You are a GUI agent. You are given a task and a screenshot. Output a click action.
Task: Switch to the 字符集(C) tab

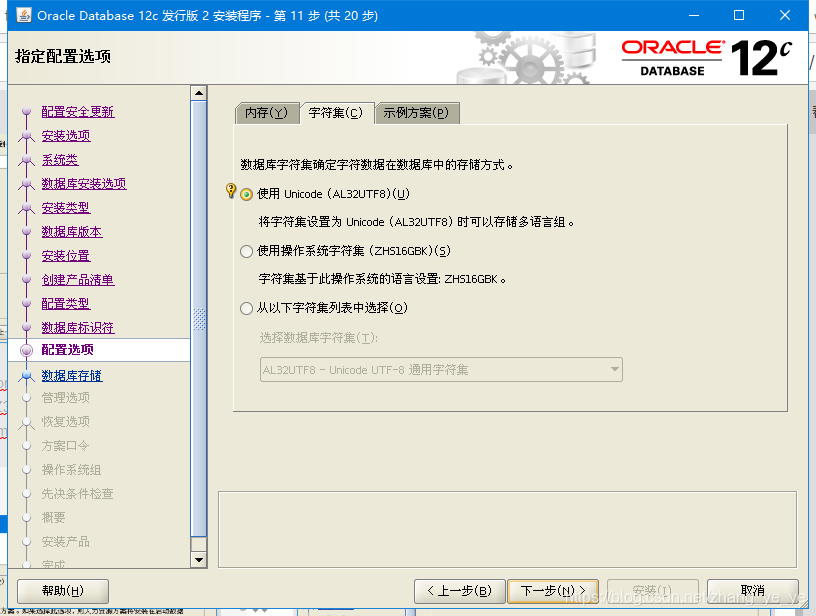click(336, 113)
